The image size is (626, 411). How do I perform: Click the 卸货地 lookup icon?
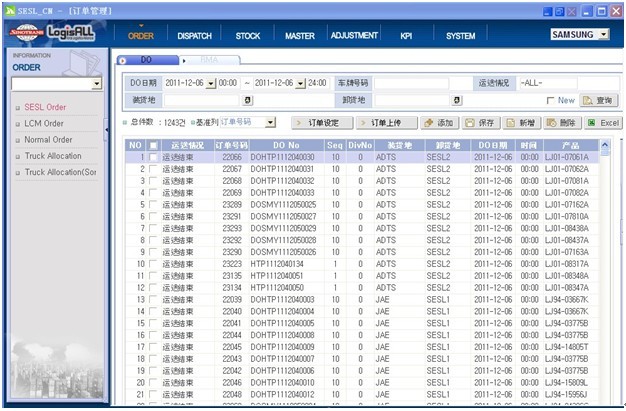pyautogui.click(x=457, y=100)
